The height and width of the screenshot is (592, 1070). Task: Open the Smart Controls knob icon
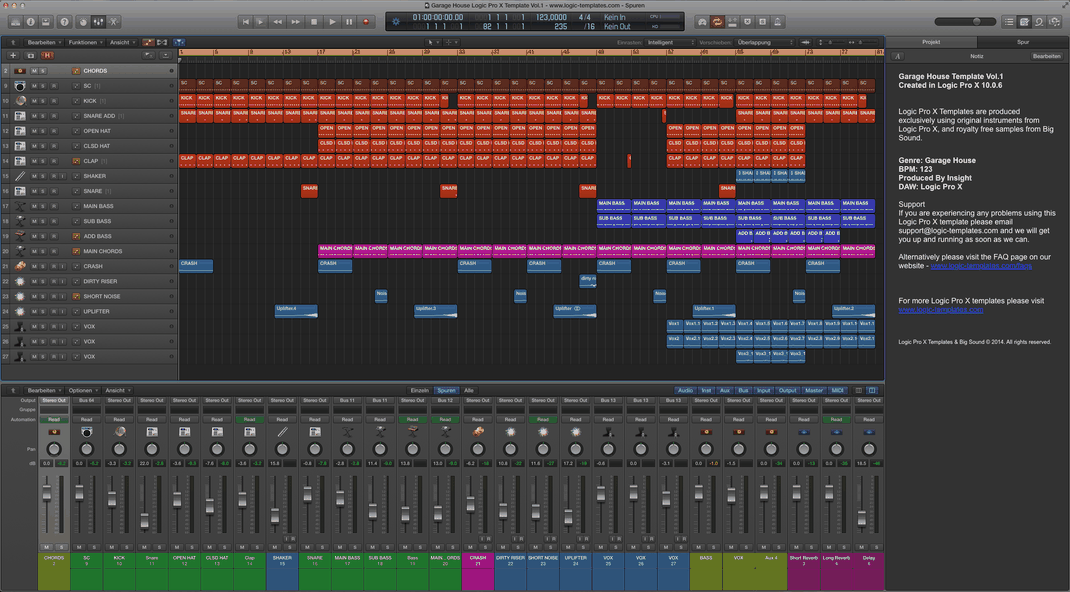coord(83,22)
